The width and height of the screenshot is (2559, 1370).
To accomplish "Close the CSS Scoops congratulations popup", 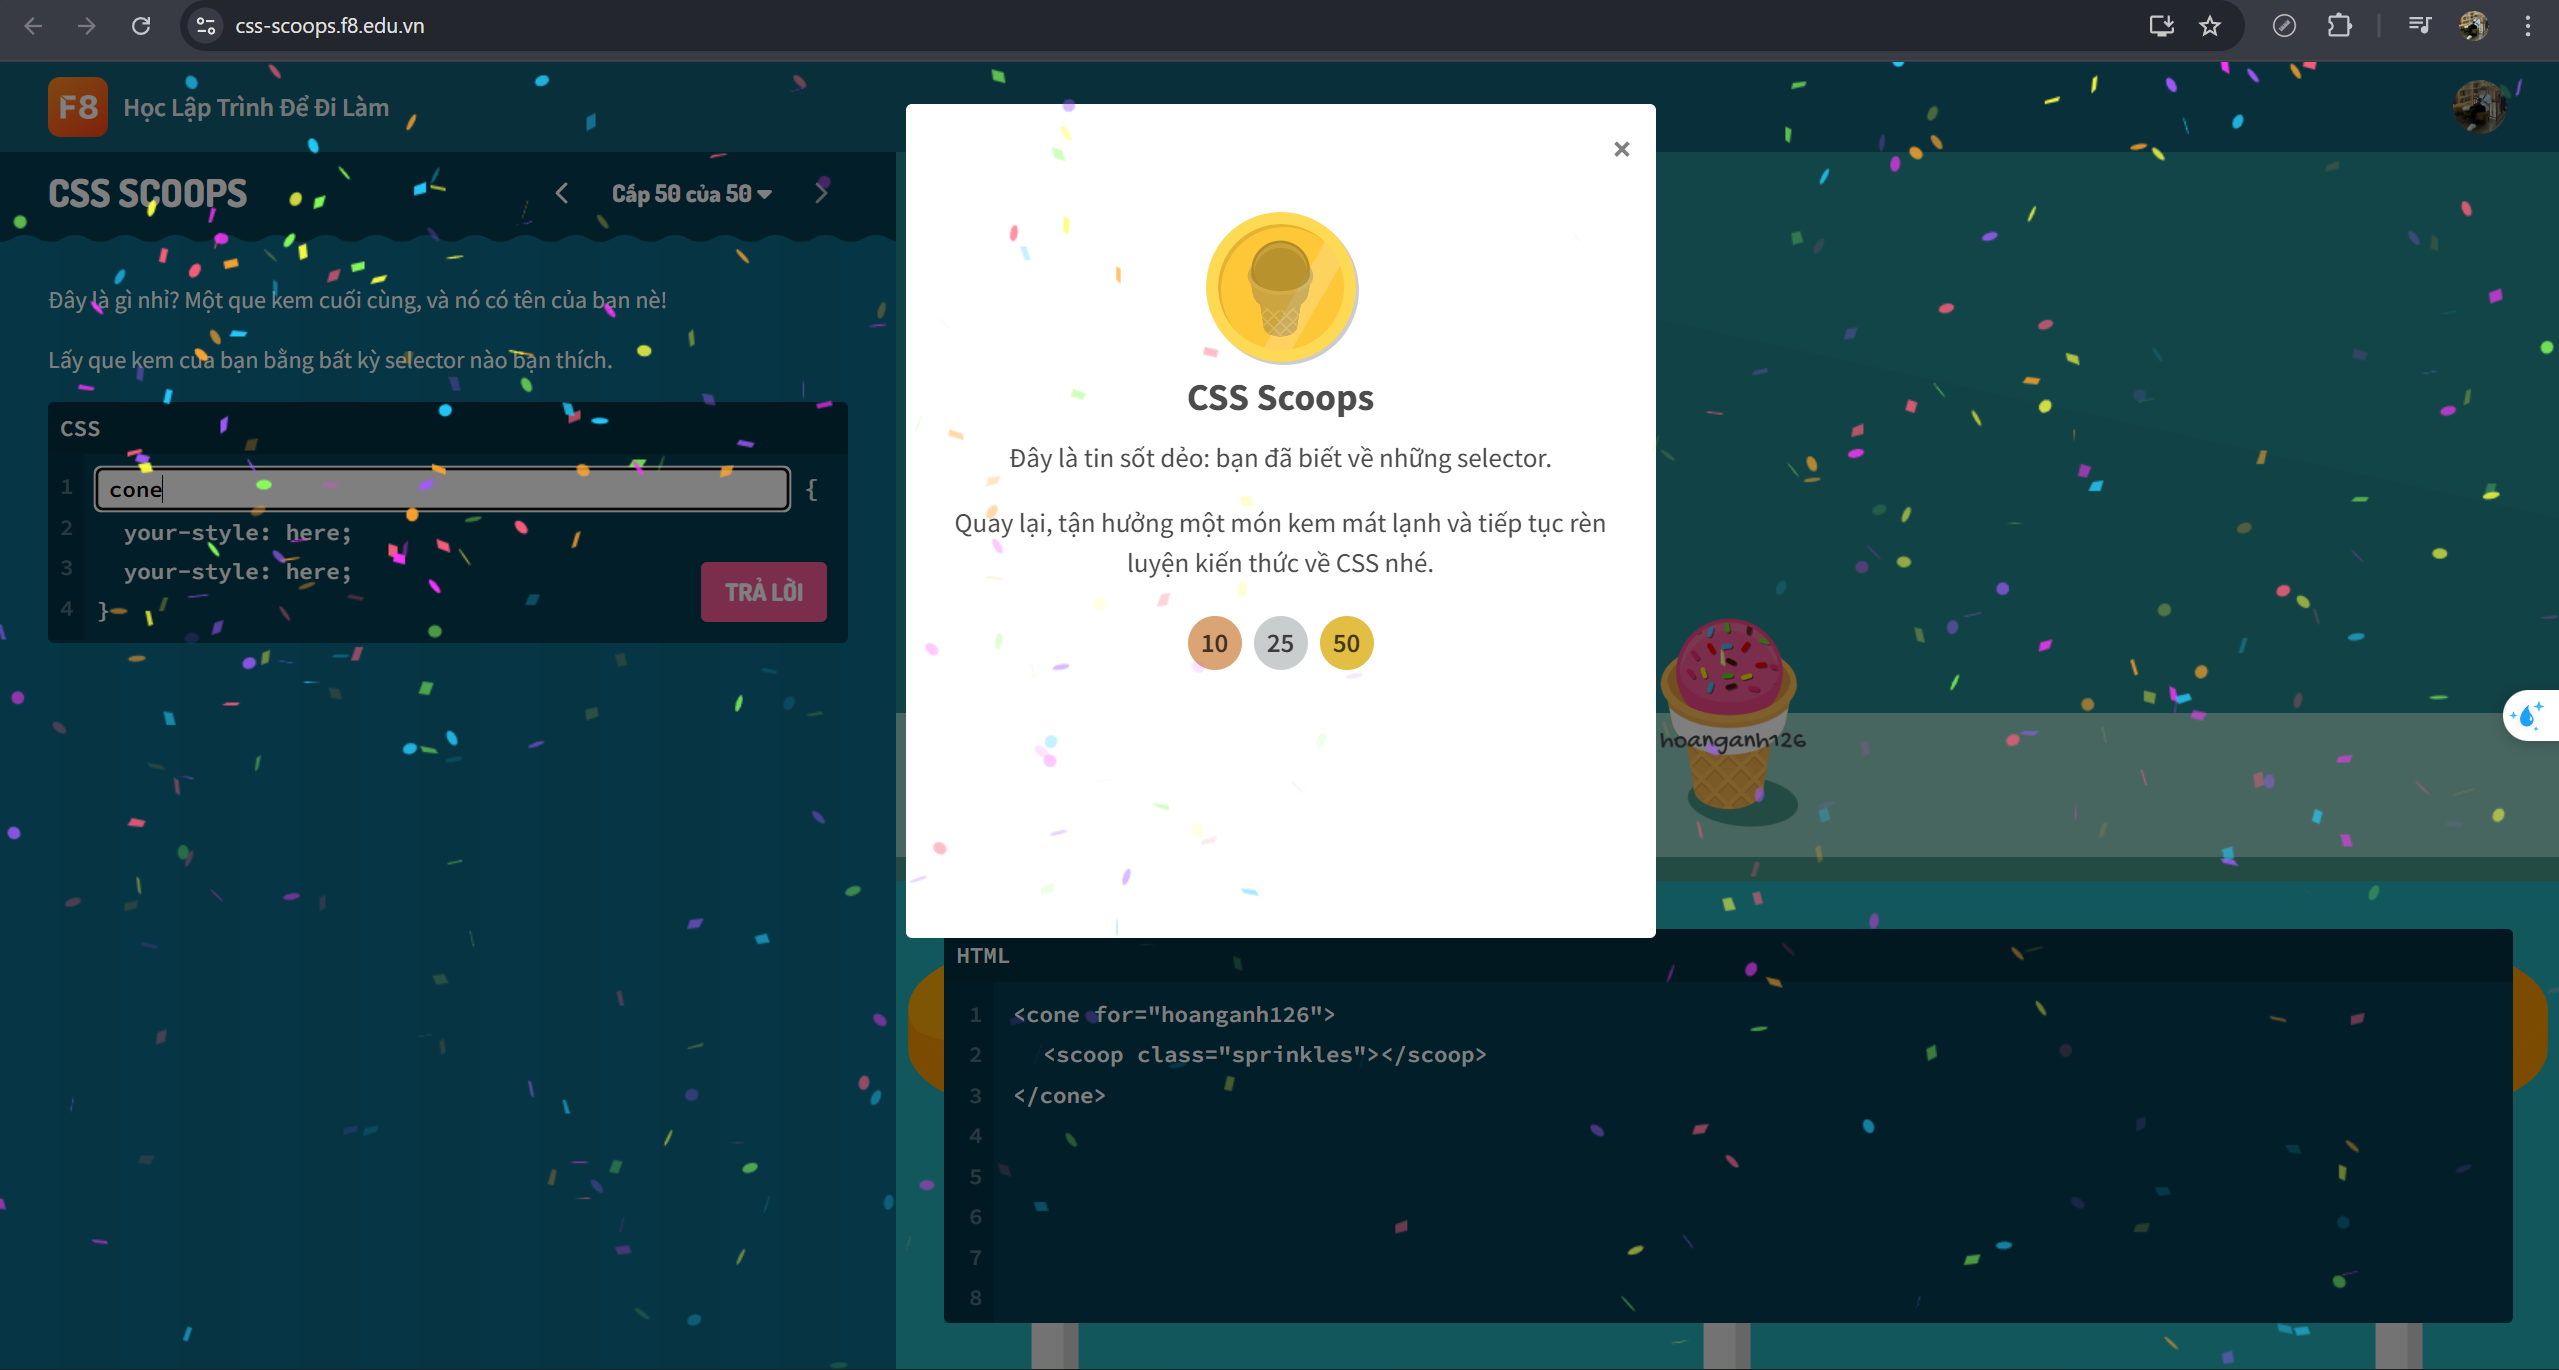I will [x=1621, y=148].
